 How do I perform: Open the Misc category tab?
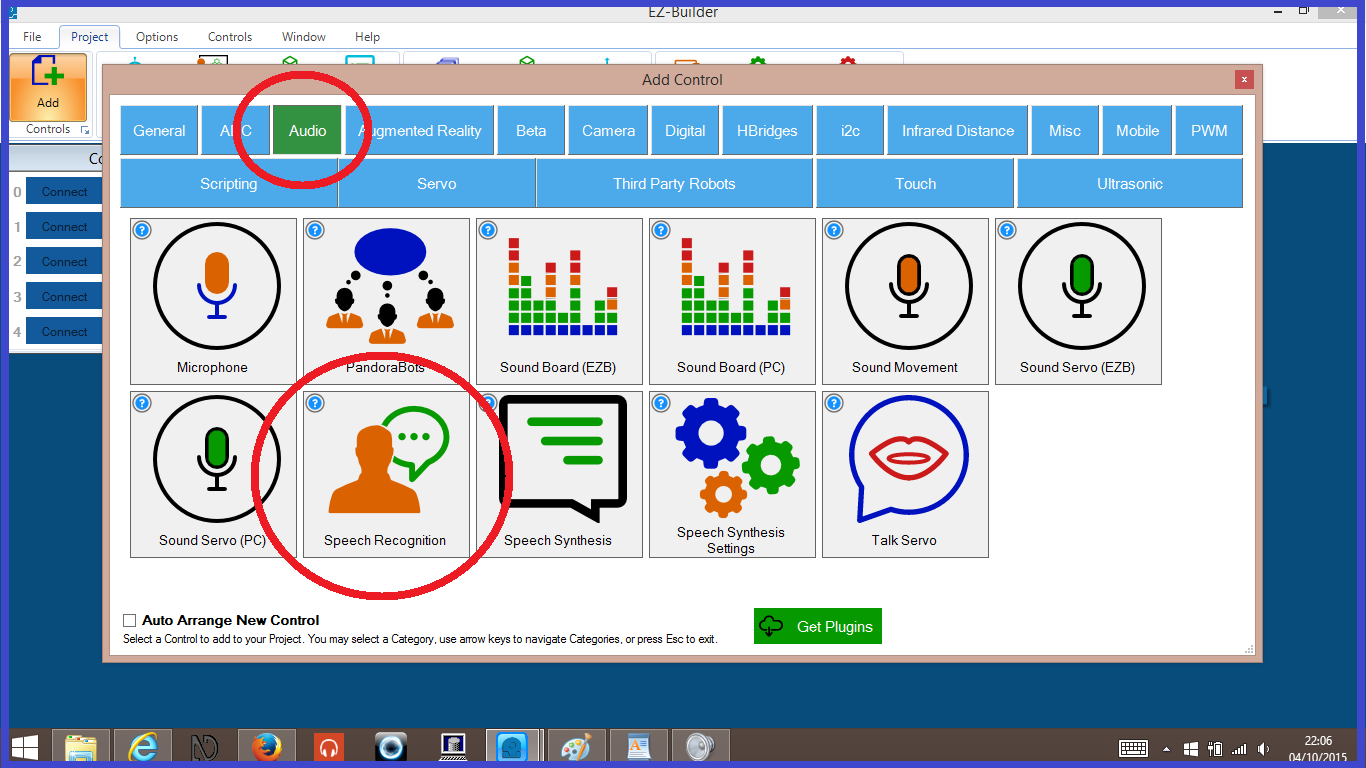point(1065,131)
